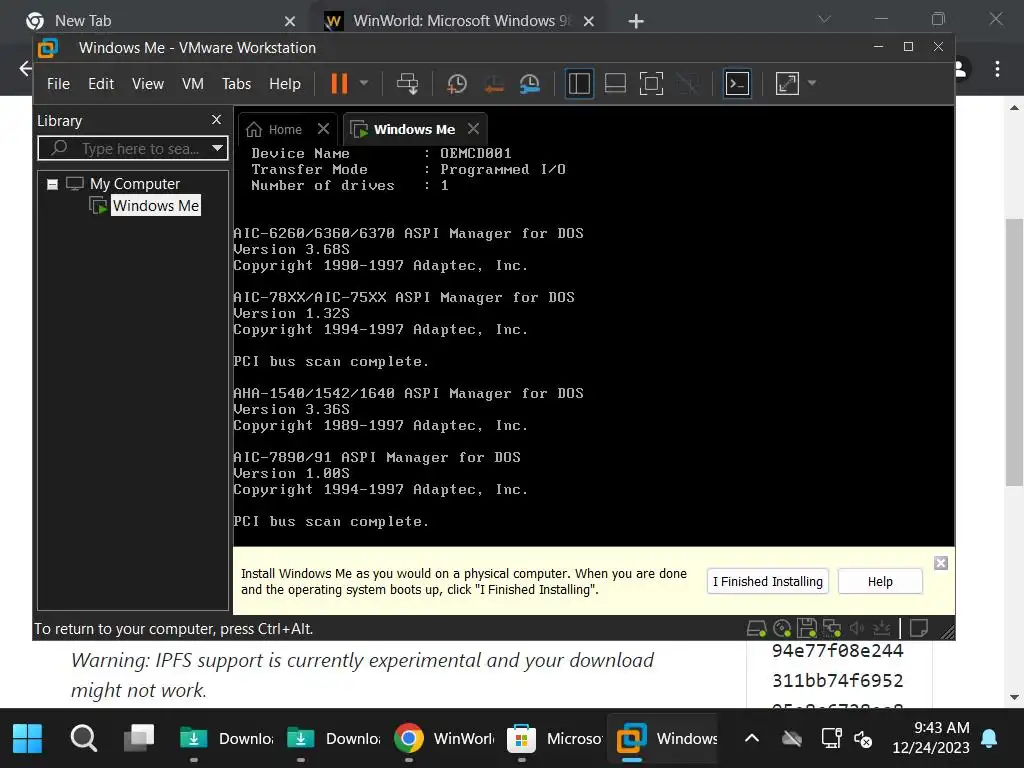Click Help button in install notice
The image size is (1024, 768).
[x=880, y=581]
